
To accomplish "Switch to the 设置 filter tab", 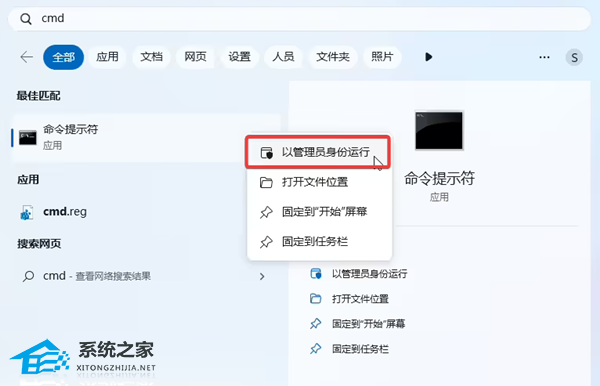I will point(240,57).
